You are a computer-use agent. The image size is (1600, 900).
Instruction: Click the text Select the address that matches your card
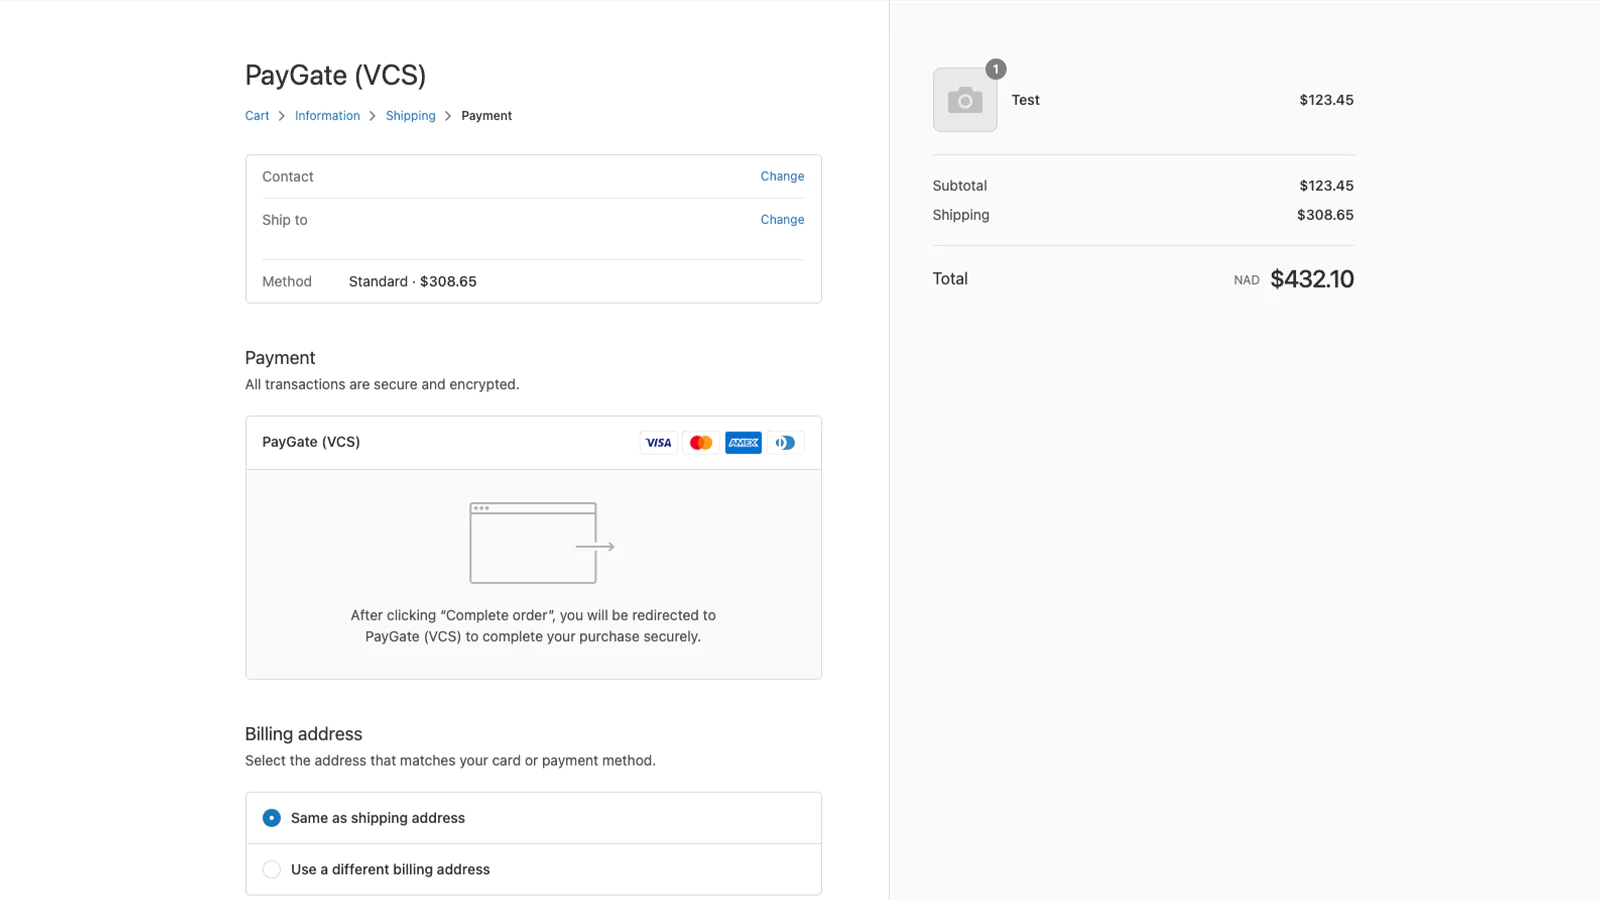[x=450, y=761]
